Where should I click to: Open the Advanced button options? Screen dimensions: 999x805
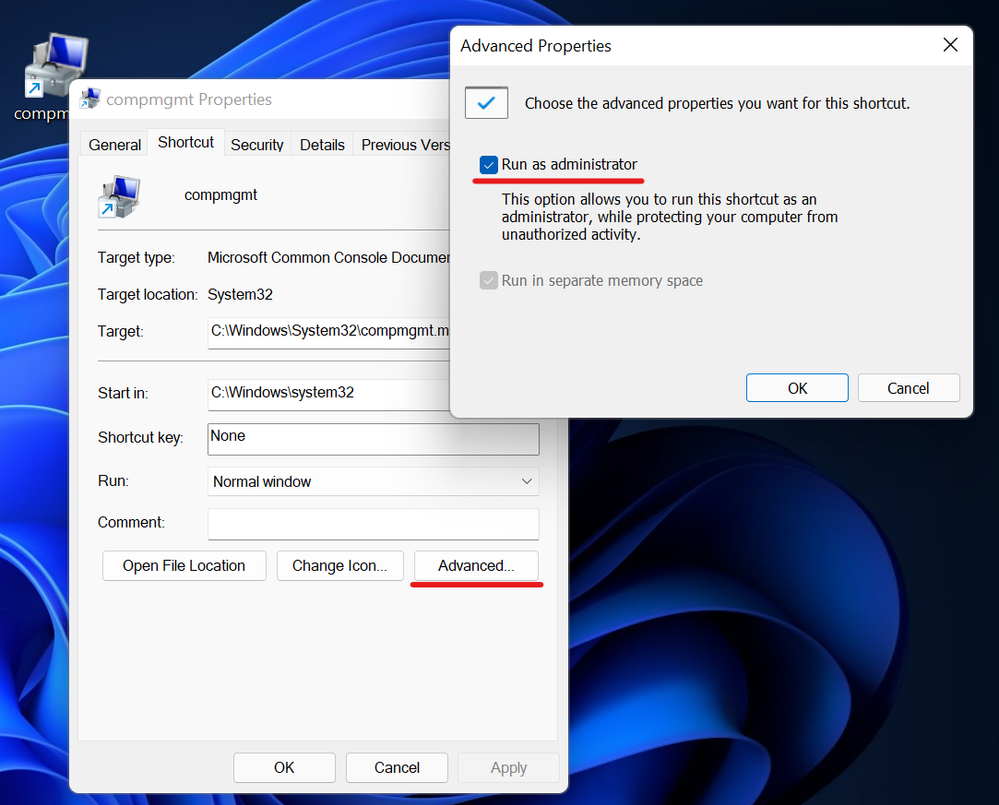(476, 566)
